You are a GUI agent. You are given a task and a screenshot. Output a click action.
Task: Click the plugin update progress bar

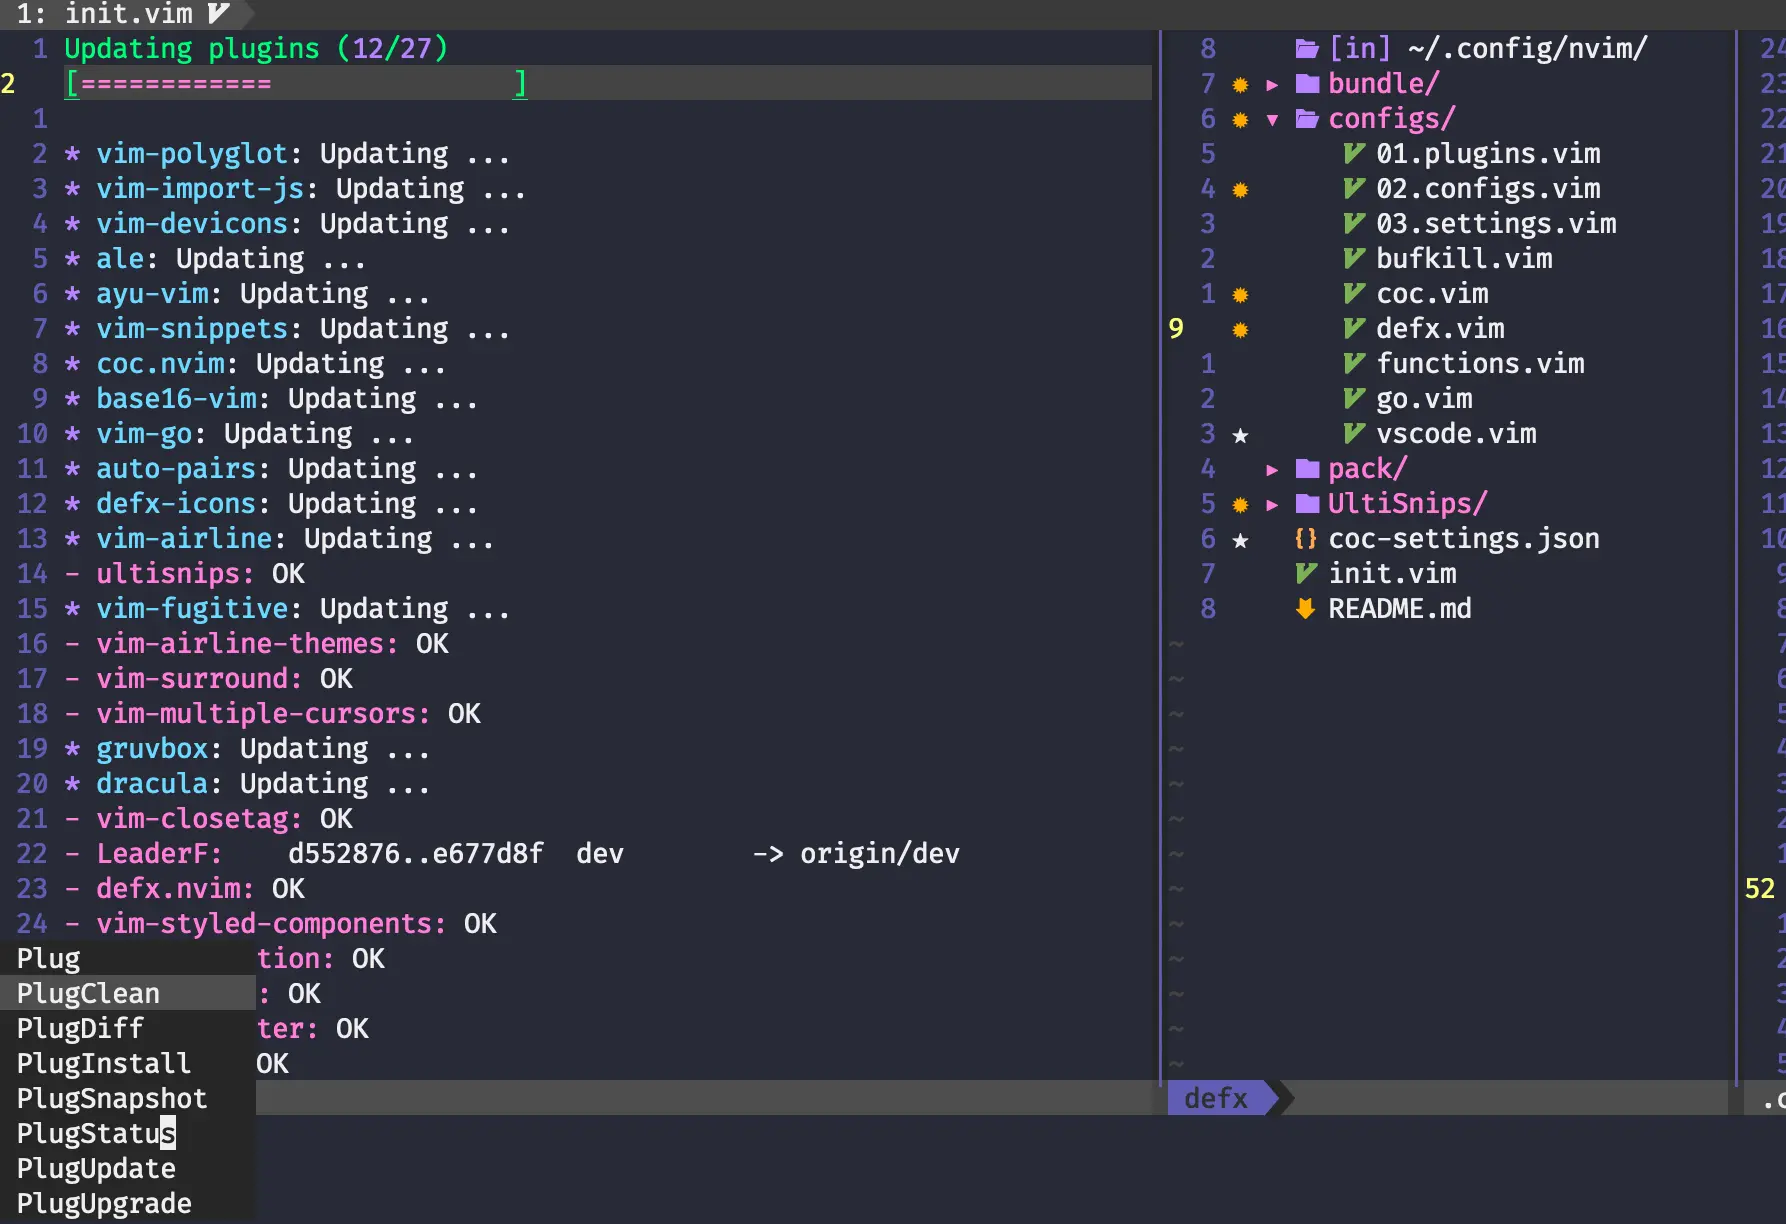click(296, 84)
